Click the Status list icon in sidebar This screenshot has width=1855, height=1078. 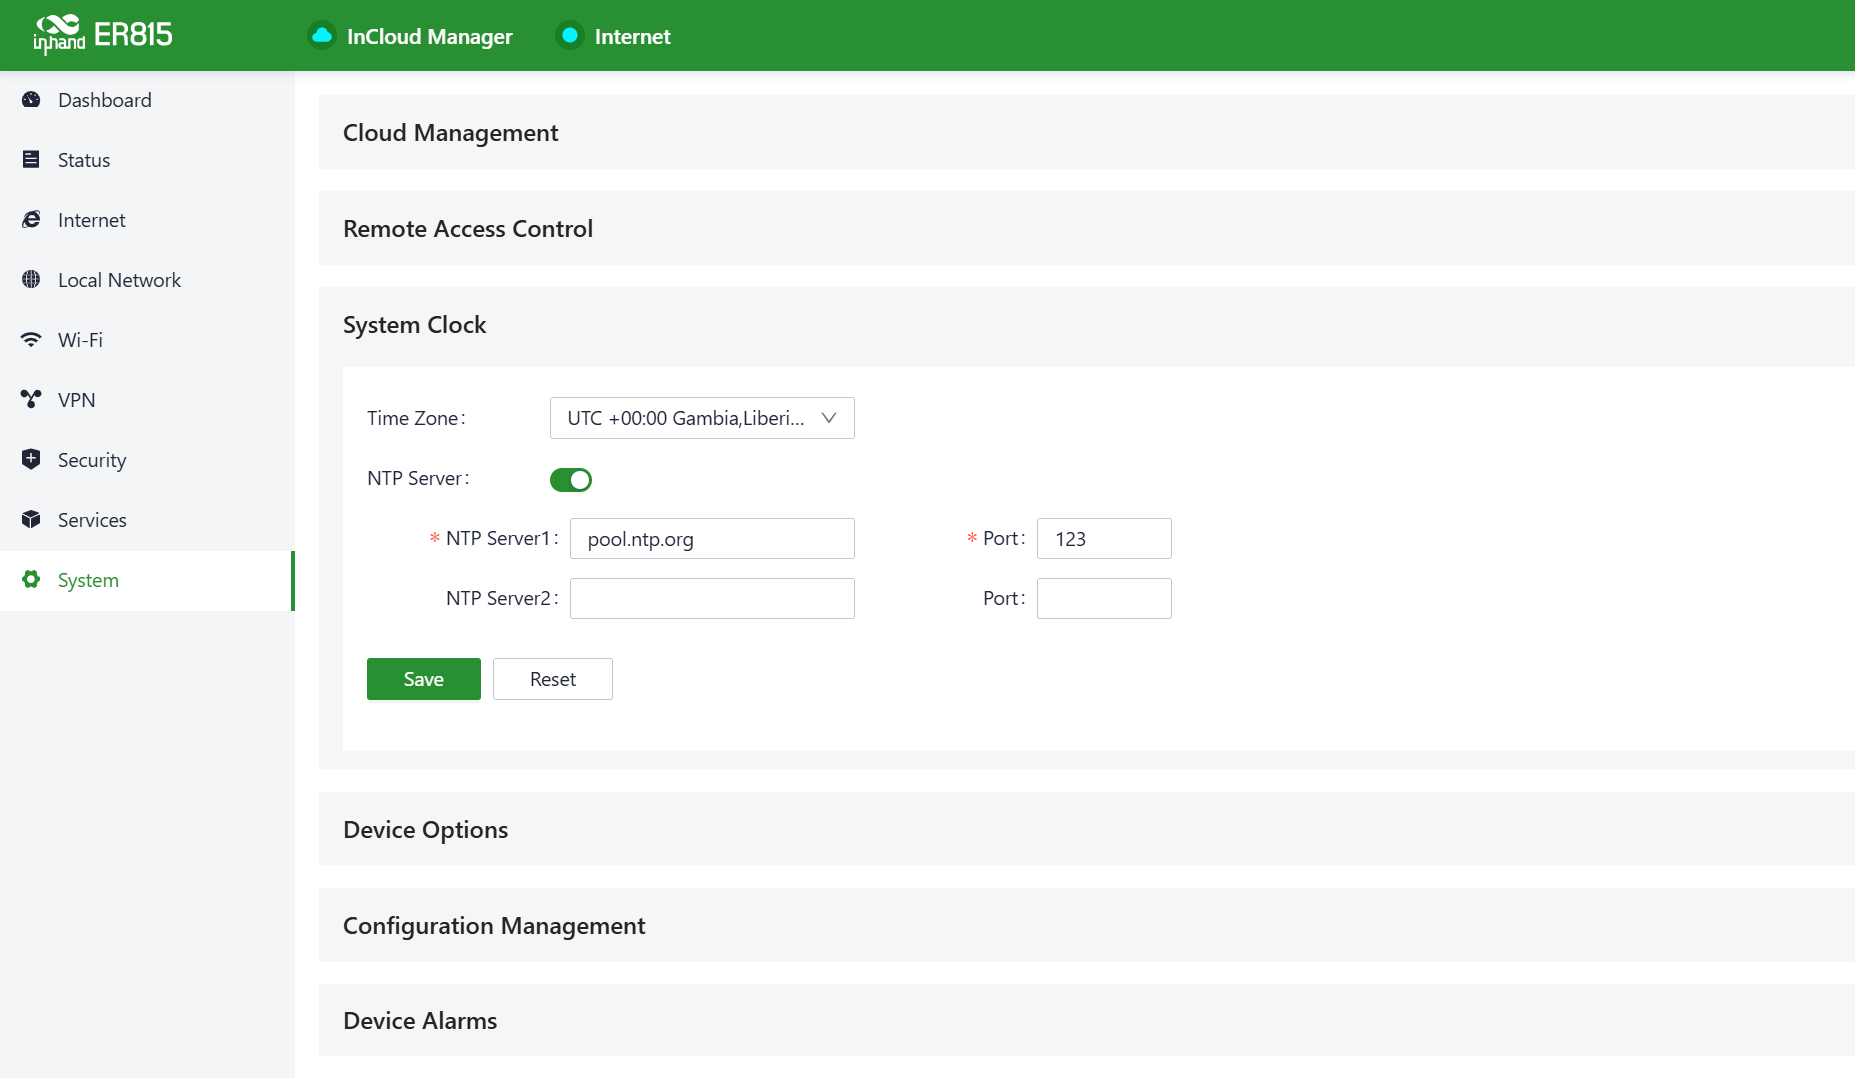[31, 160]
